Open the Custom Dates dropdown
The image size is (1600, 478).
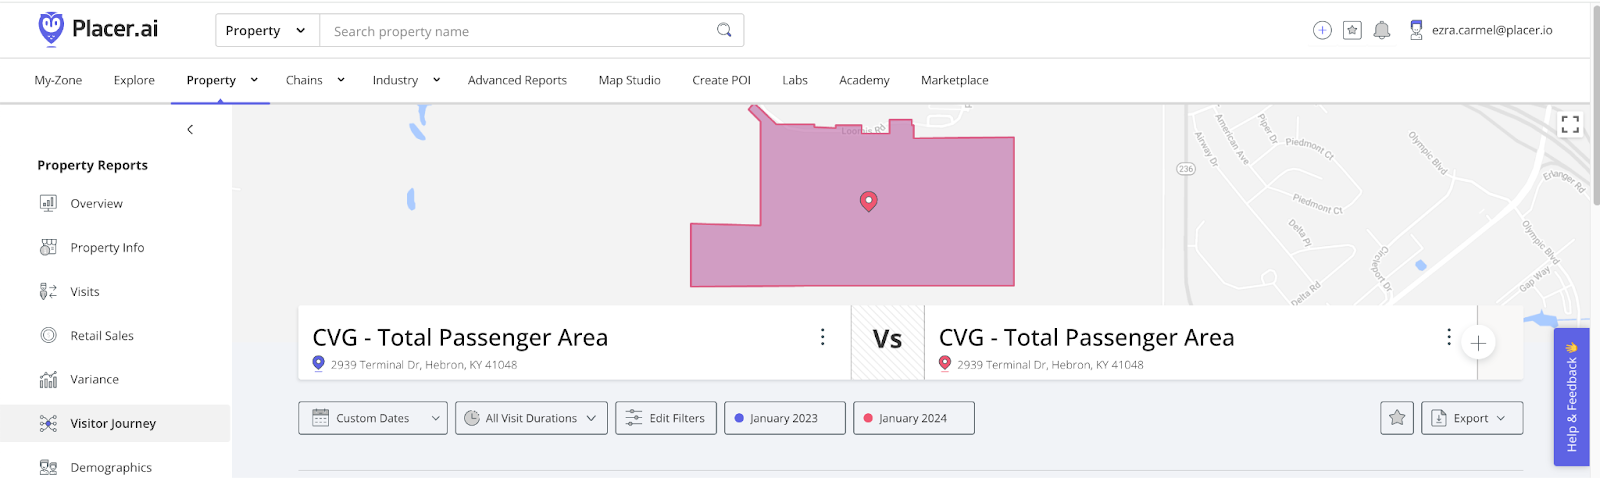pos(373,418)
